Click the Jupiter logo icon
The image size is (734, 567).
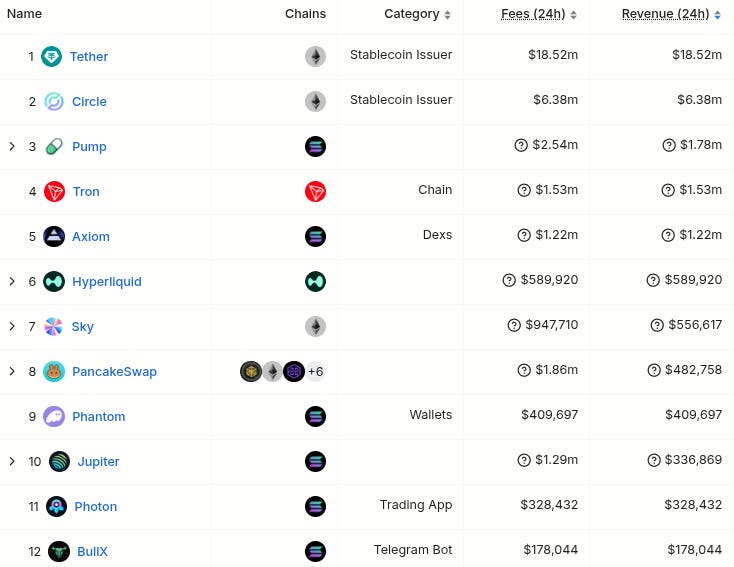click(x=59, y=461)
